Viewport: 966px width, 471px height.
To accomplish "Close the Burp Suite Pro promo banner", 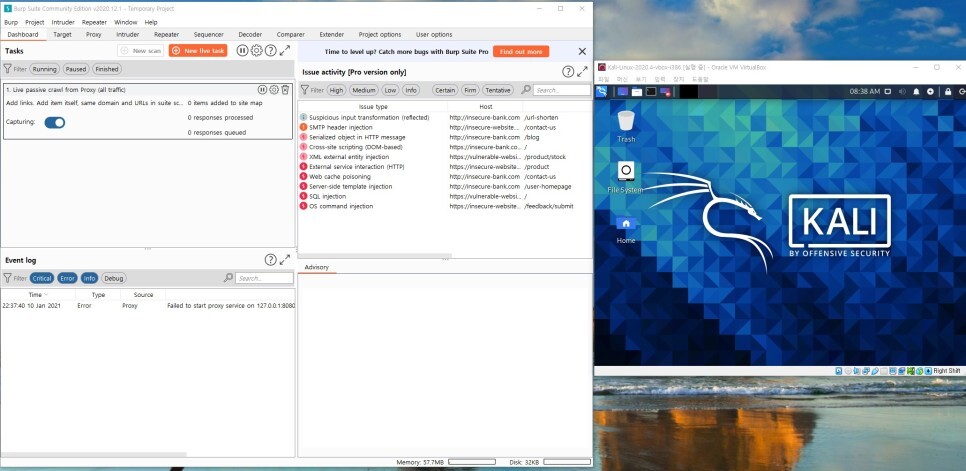I will 582,52.
